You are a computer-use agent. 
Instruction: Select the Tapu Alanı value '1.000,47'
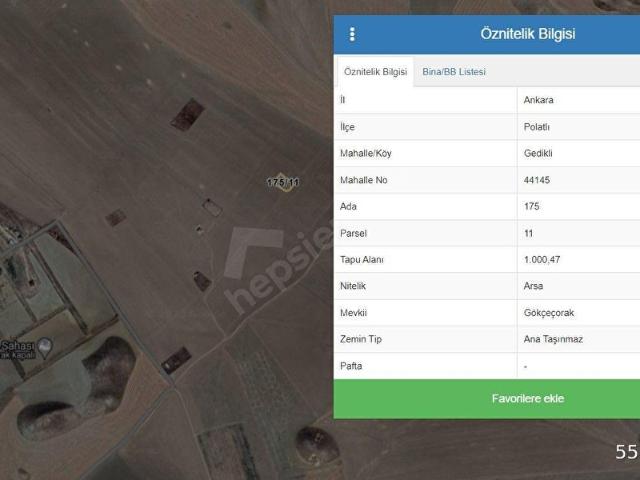click(542, 260)
